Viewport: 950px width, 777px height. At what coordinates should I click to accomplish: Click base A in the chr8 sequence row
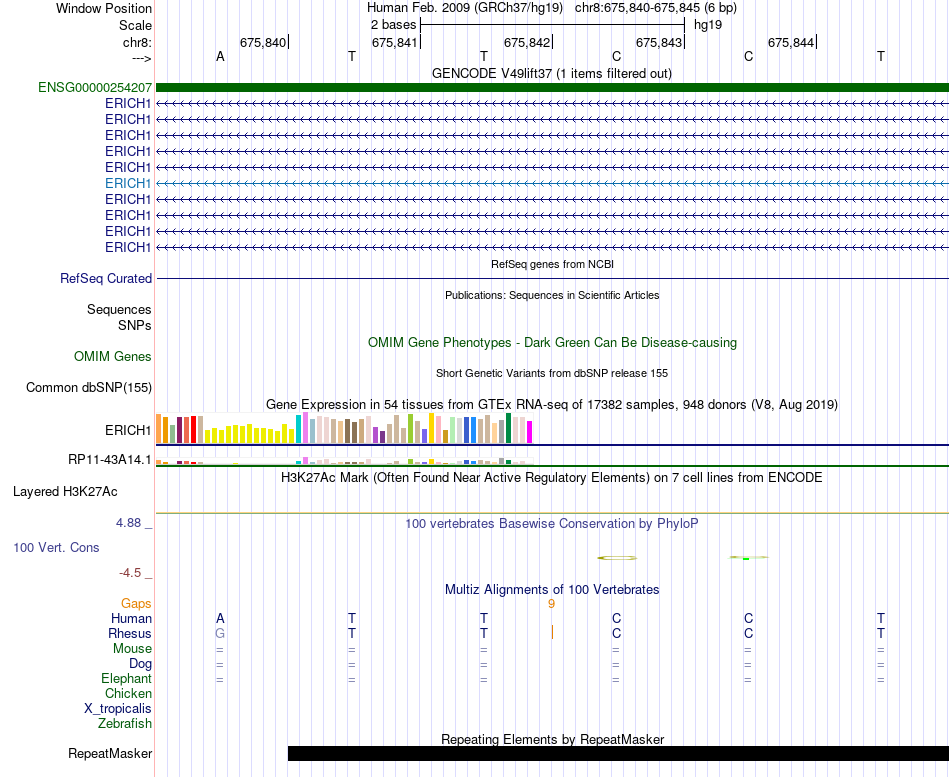tap(220, 56)
